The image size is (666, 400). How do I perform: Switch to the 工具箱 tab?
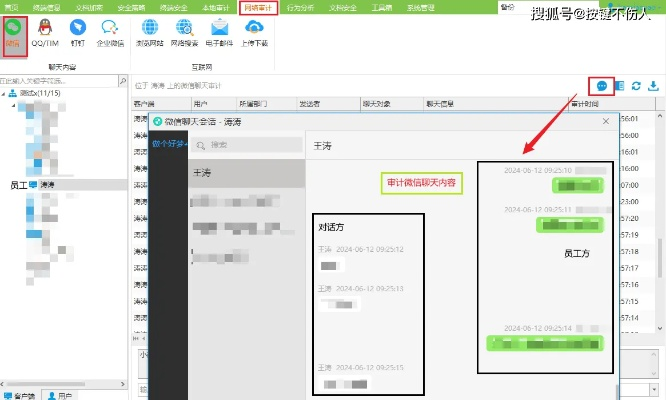pos(381,8)
